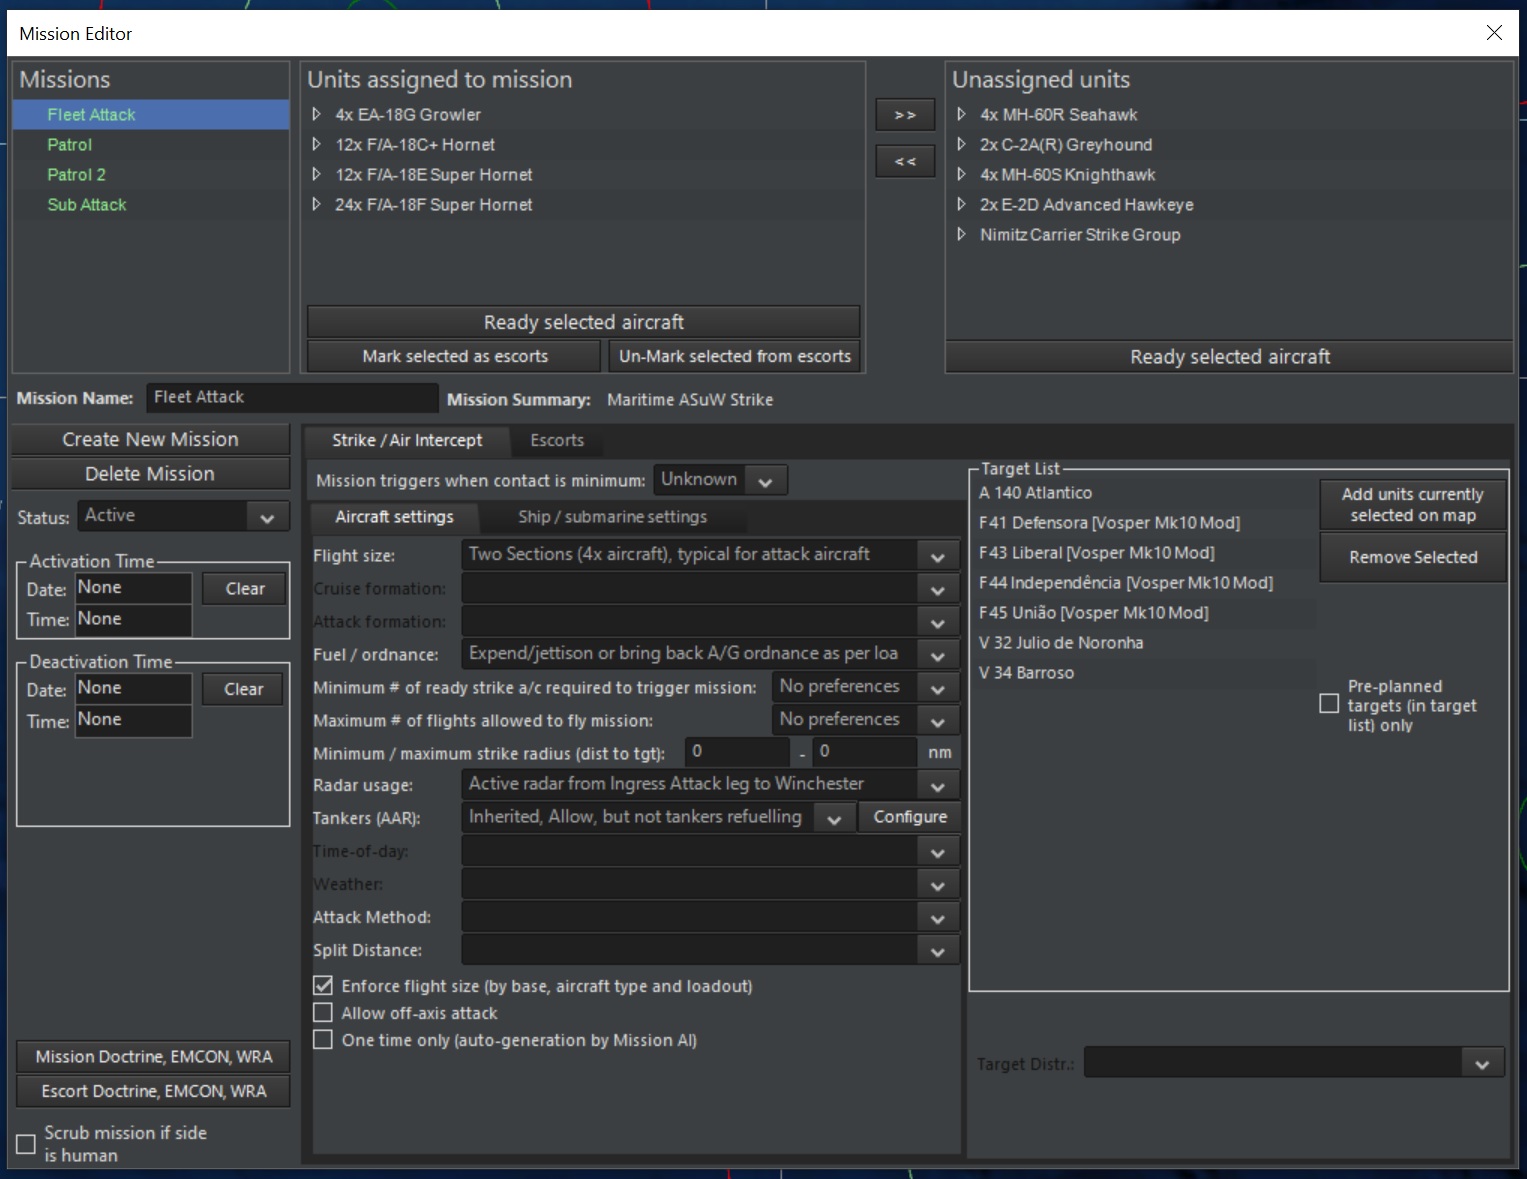
Task: Click the Activation Time's Time field
Action: (133, 619)
